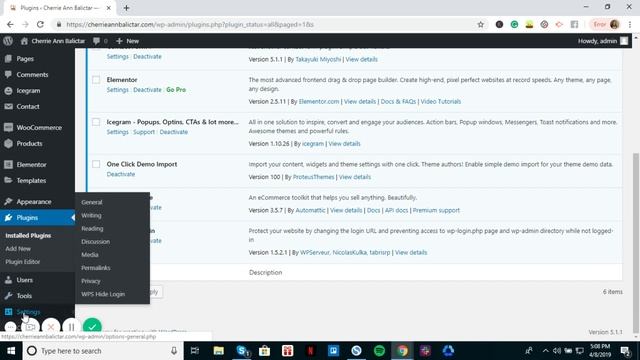Select General in Settings flyout

(x=92, y=202)
